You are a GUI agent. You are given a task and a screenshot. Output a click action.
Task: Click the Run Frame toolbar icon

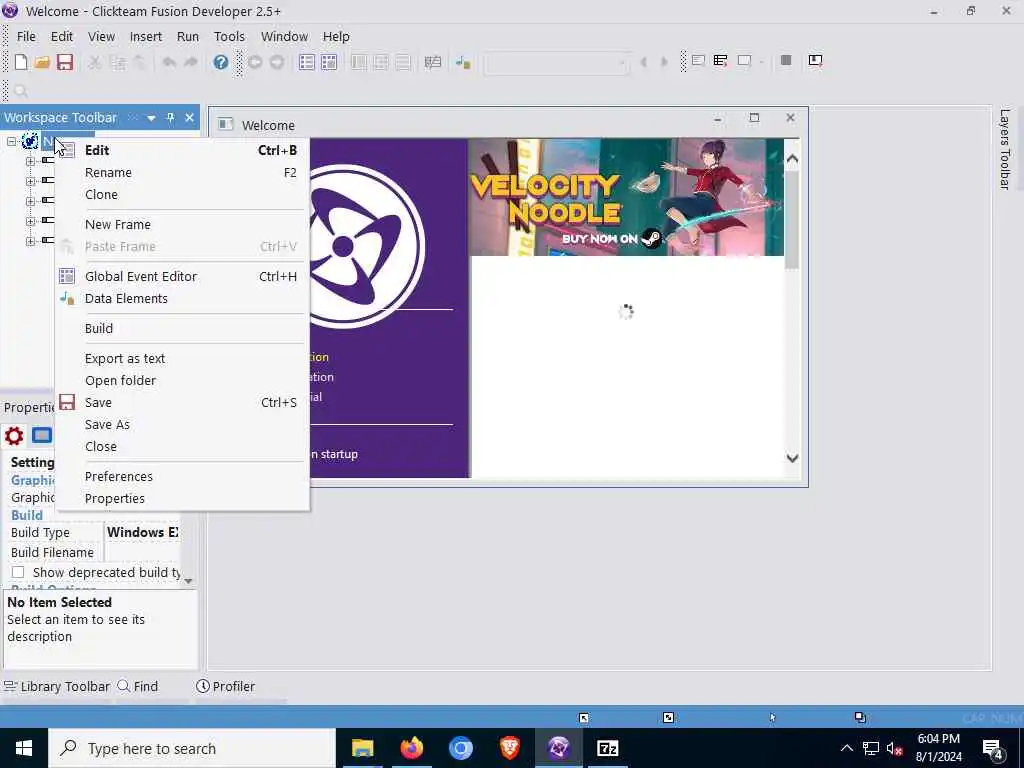tap(744, 61)
